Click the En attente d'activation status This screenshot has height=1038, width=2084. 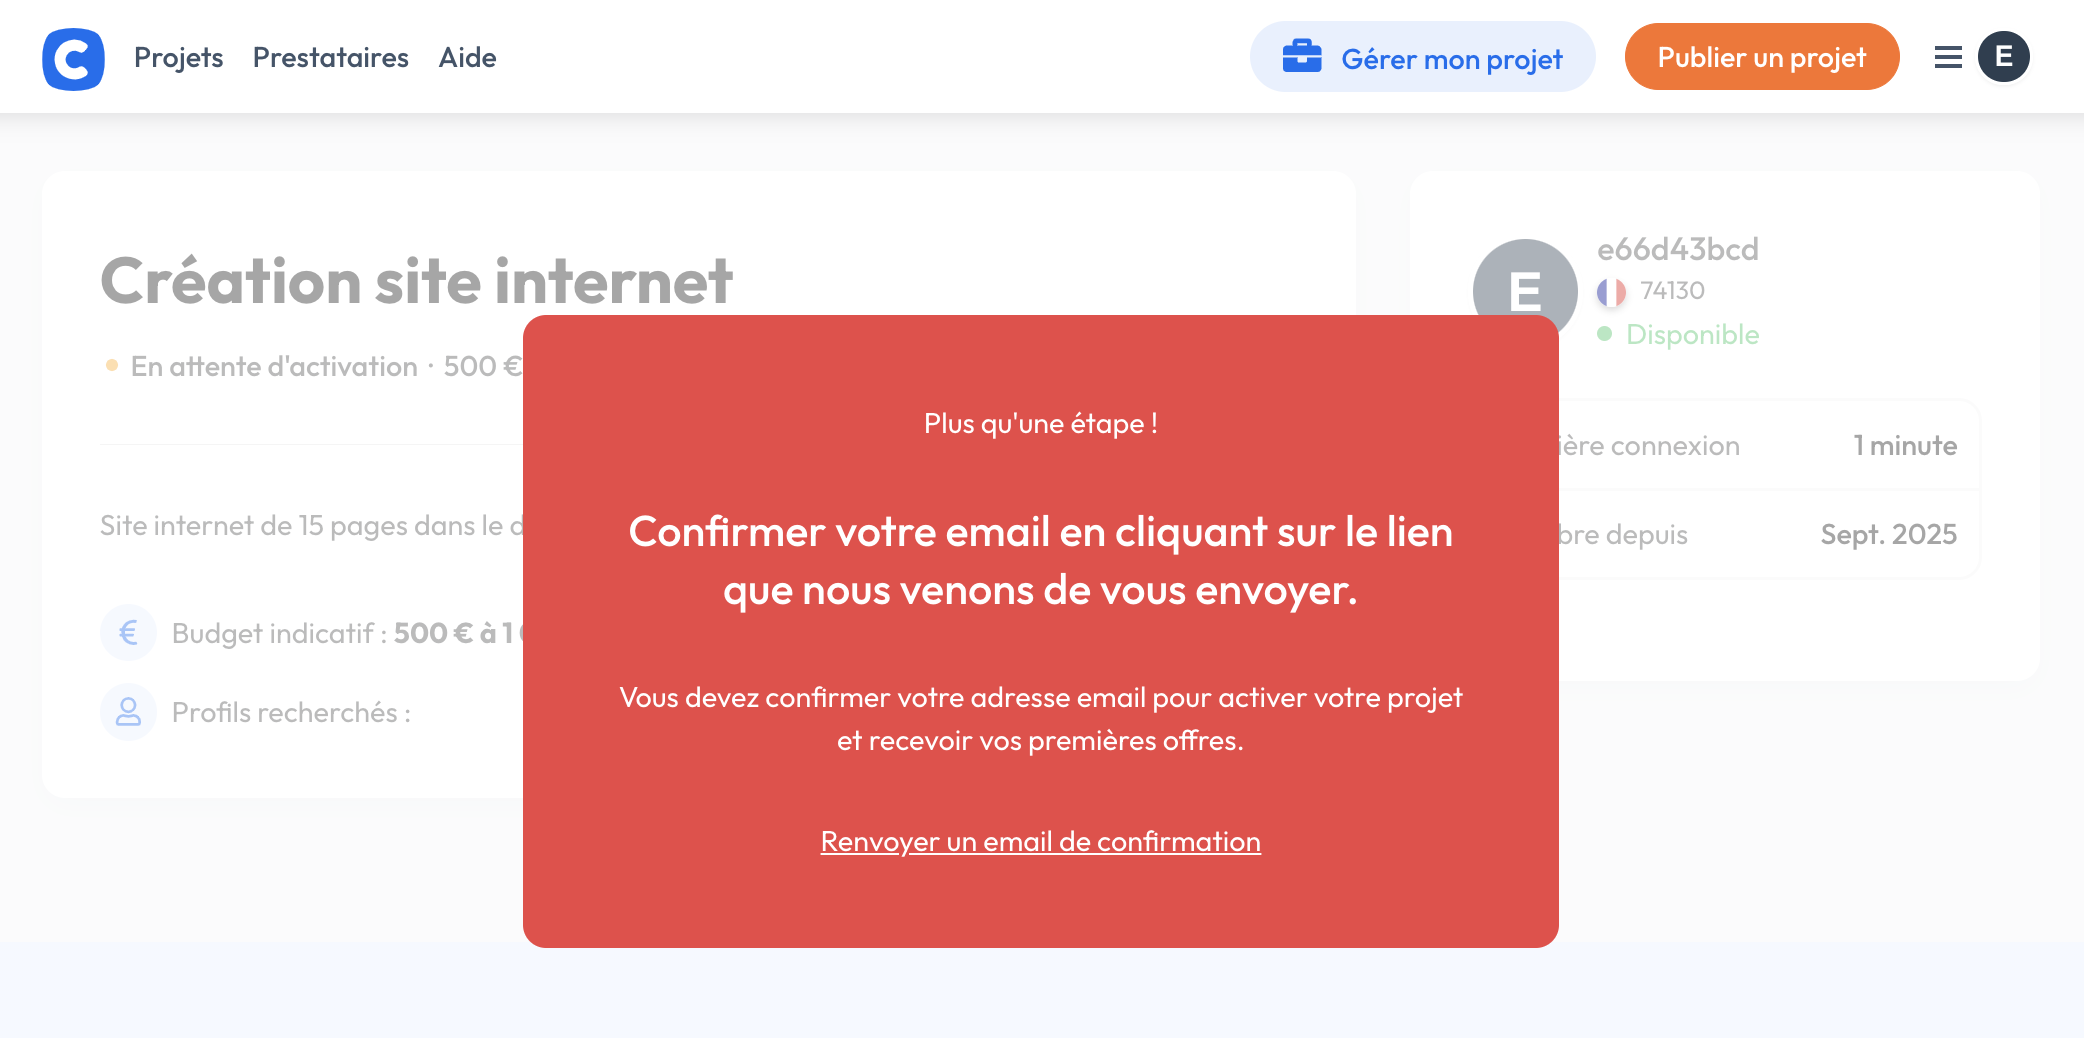coord(274,367)
